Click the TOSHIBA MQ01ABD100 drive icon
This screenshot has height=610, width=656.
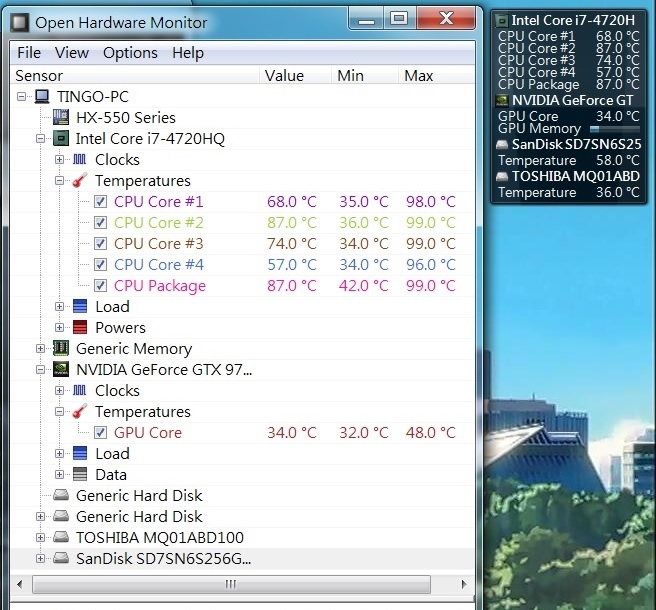click(61, 537)
